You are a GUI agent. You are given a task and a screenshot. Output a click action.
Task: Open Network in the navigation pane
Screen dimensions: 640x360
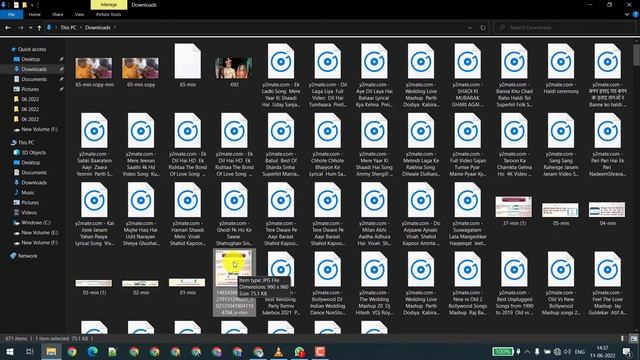27,256
